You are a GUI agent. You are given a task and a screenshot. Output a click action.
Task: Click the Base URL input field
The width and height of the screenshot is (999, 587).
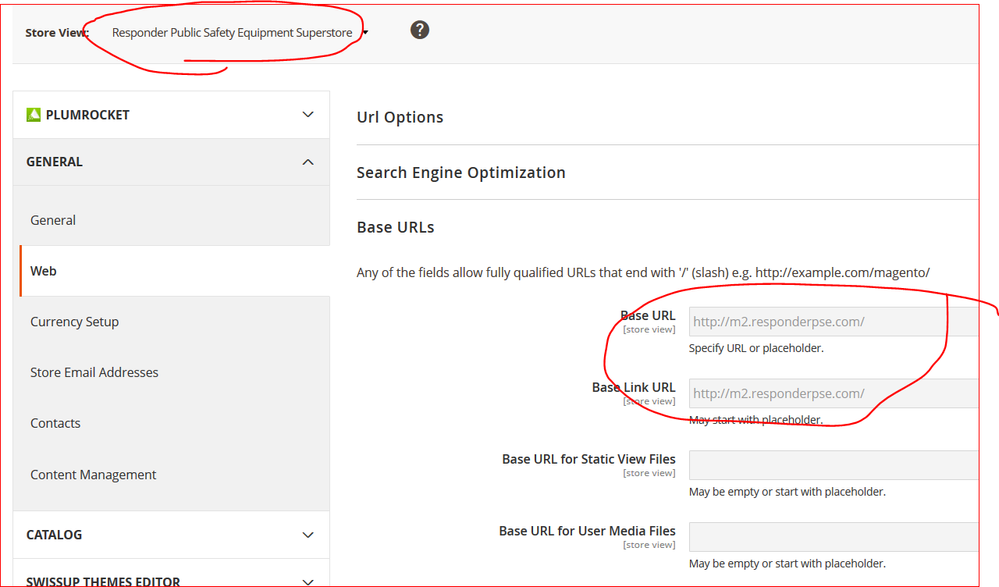point(833,322)
